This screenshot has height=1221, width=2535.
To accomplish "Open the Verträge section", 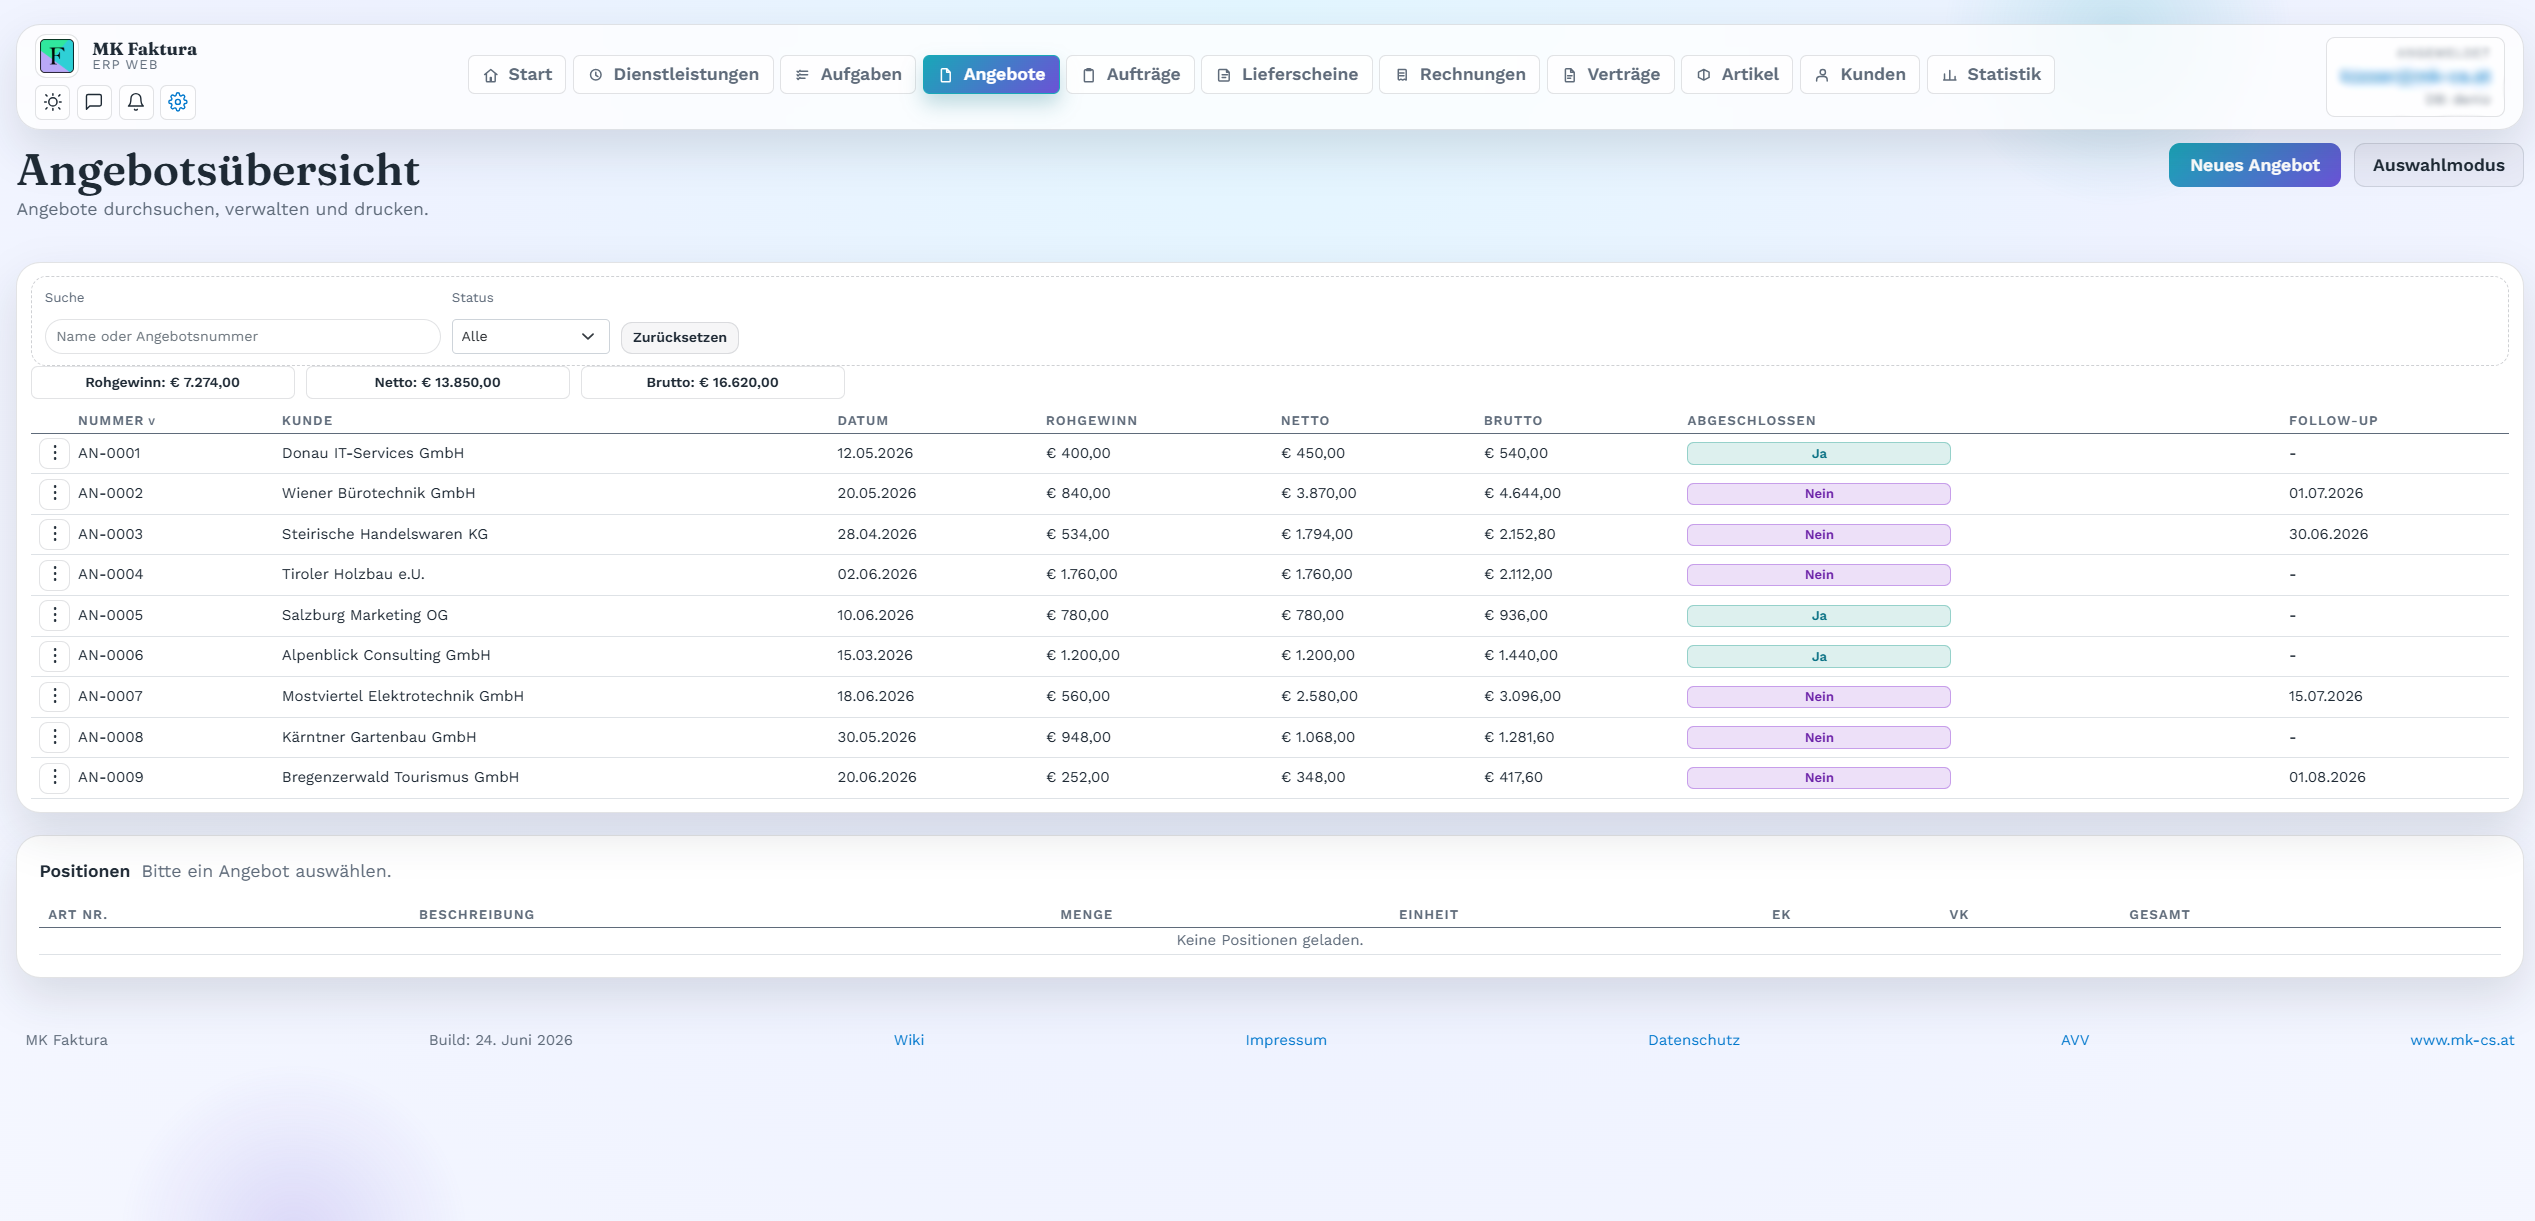I will [1611, 75].
